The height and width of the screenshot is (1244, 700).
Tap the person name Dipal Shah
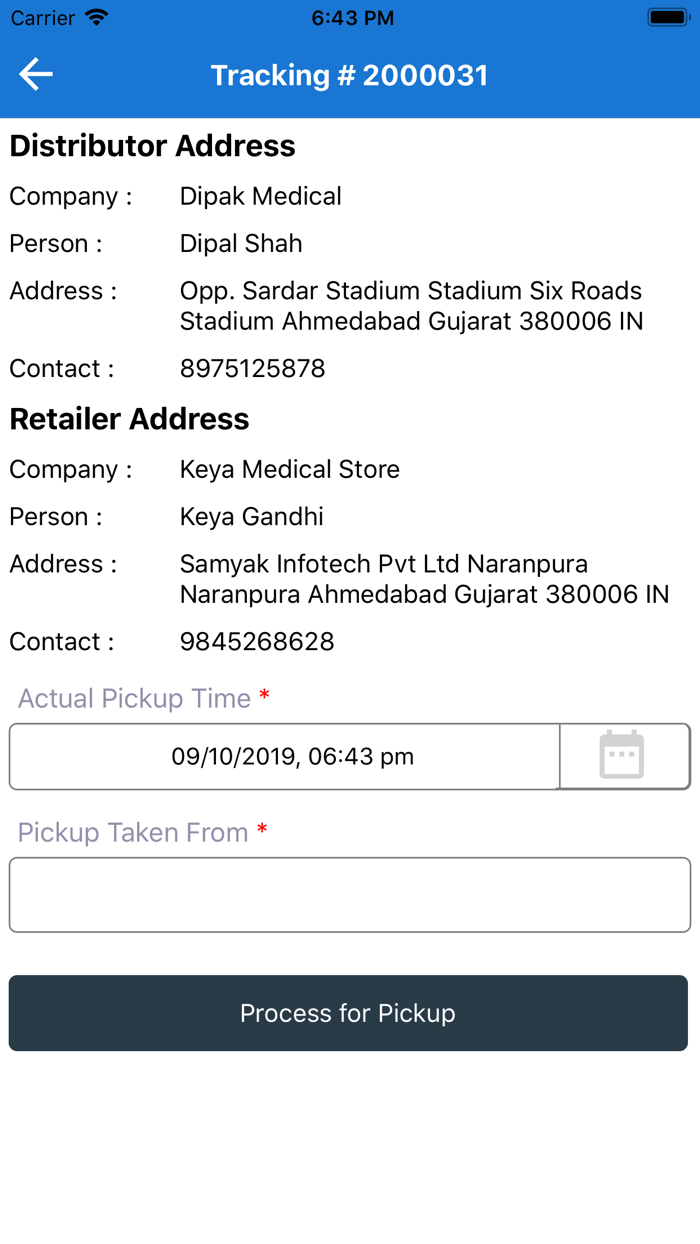click(241, 244)
